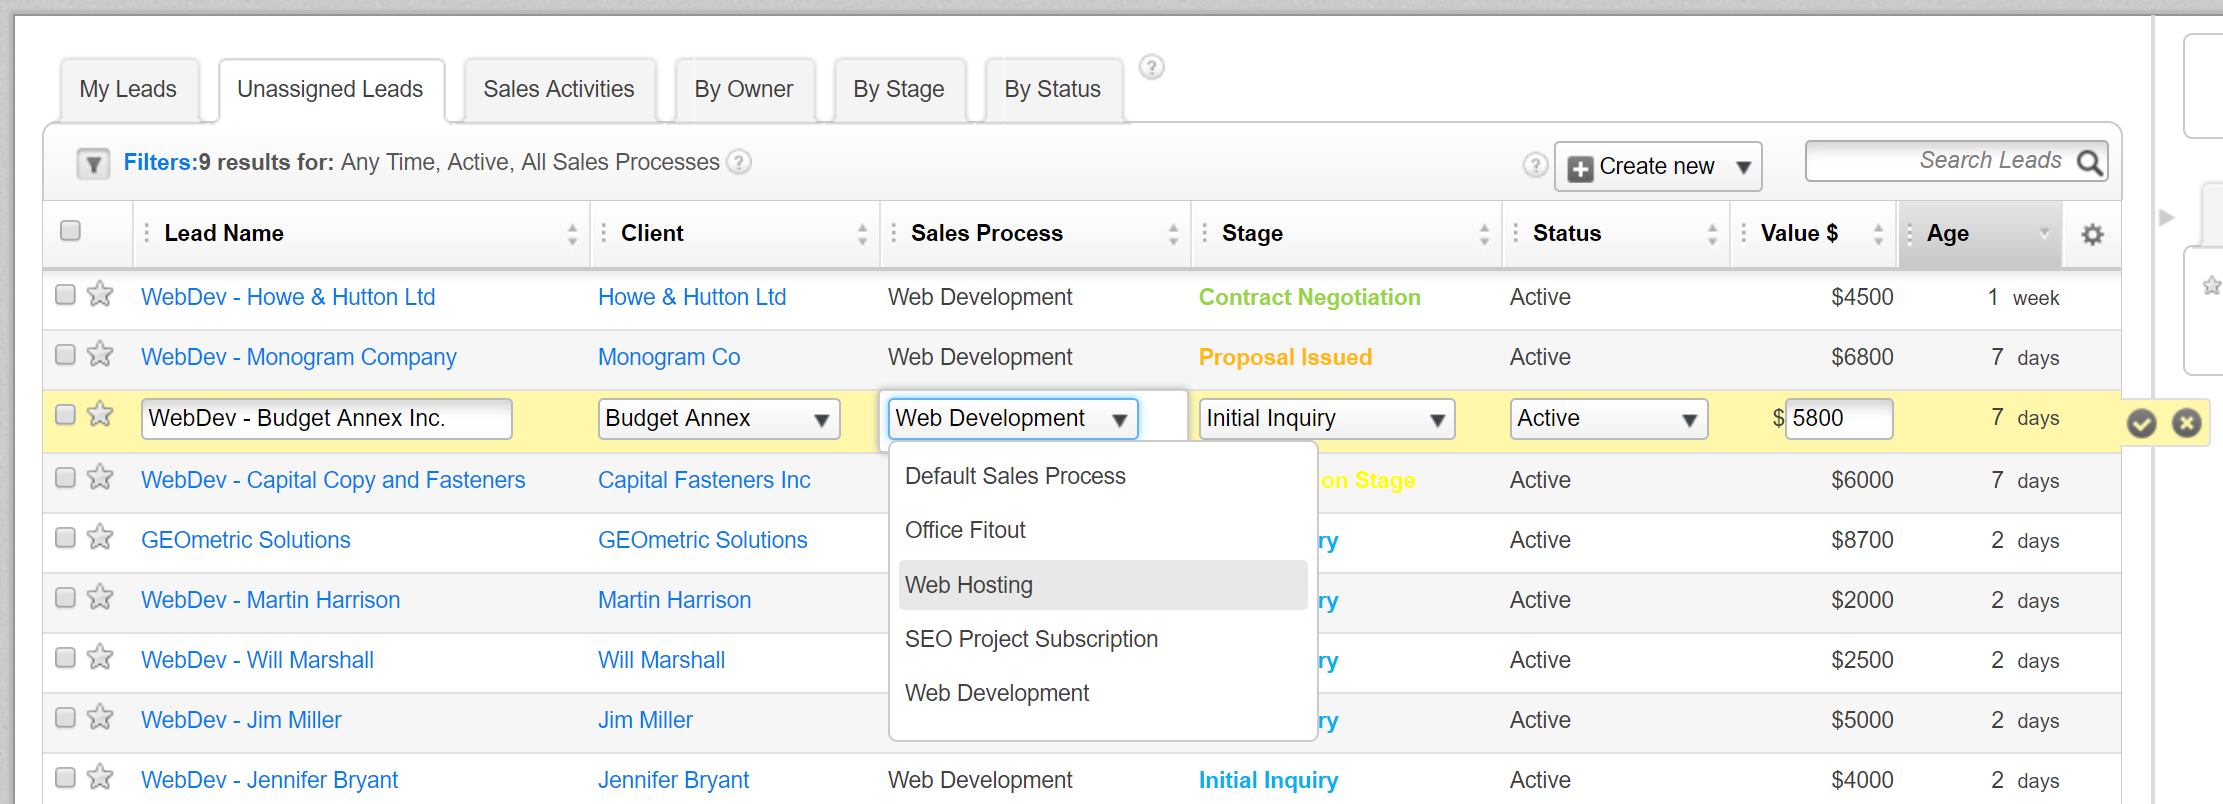
Task: Check the WebDev - Monogram Company row
Action: pos(66,355)
